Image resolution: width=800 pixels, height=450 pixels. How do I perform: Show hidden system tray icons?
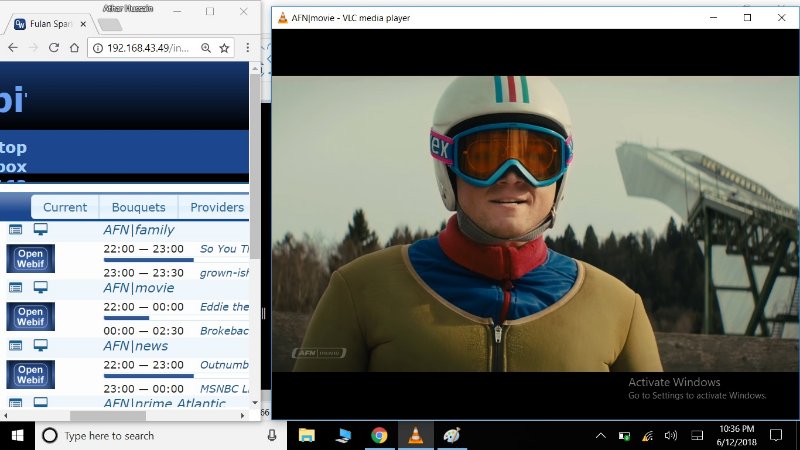tap(601, 435)
